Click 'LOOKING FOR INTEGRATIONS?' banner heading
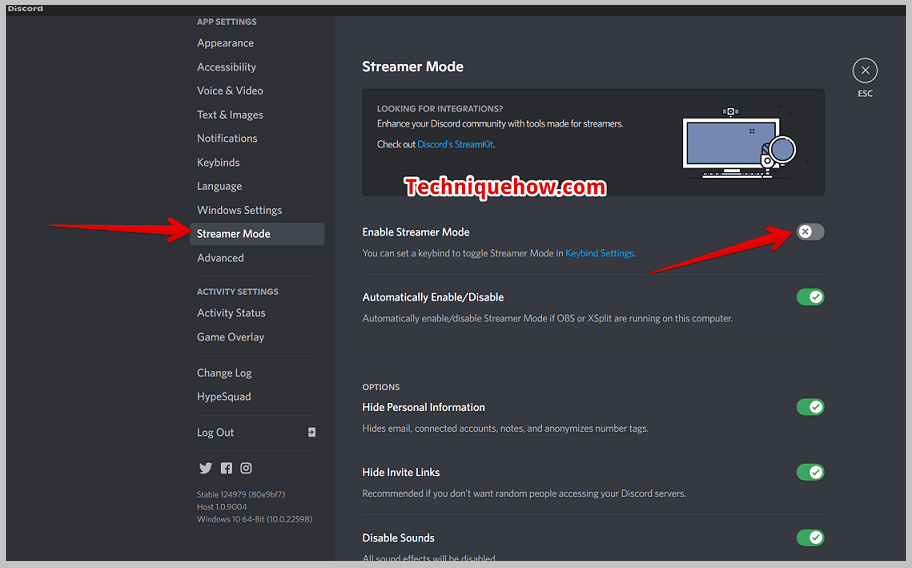The height and width of the screenshot is (568, 912). click(x=440, y=108)
